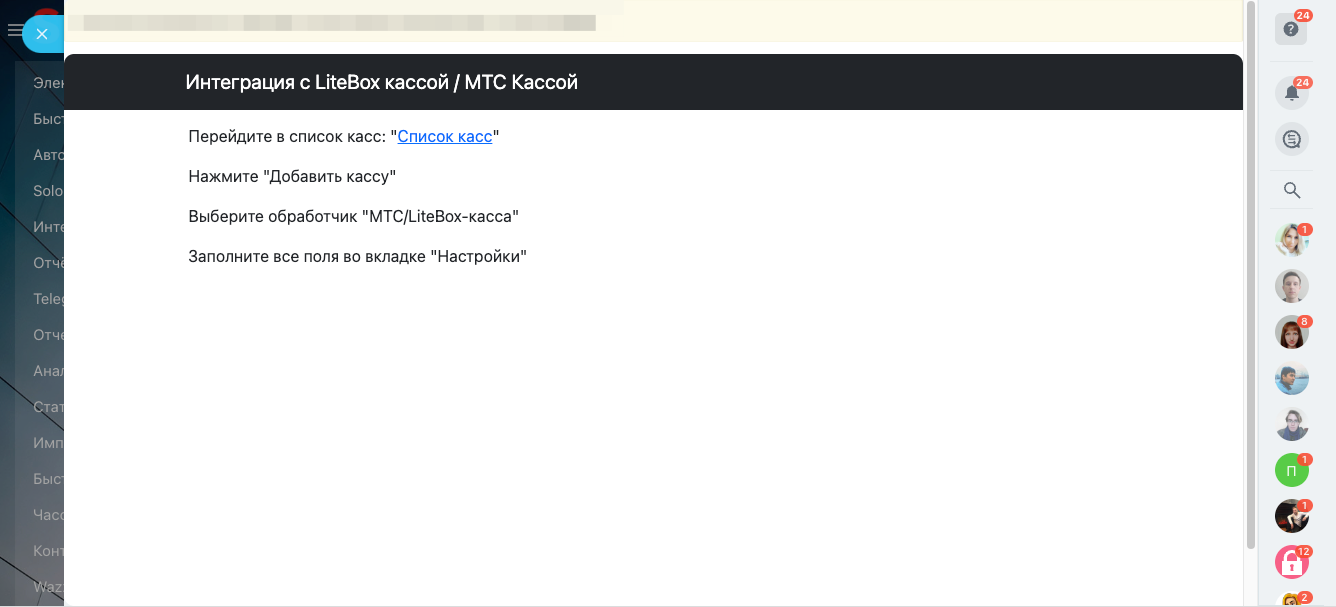The height and width of the screenshot is (607, 1336).
Task: Click the panel title "Интеграция с LiteBox кассой"
Action: (382, 82)
